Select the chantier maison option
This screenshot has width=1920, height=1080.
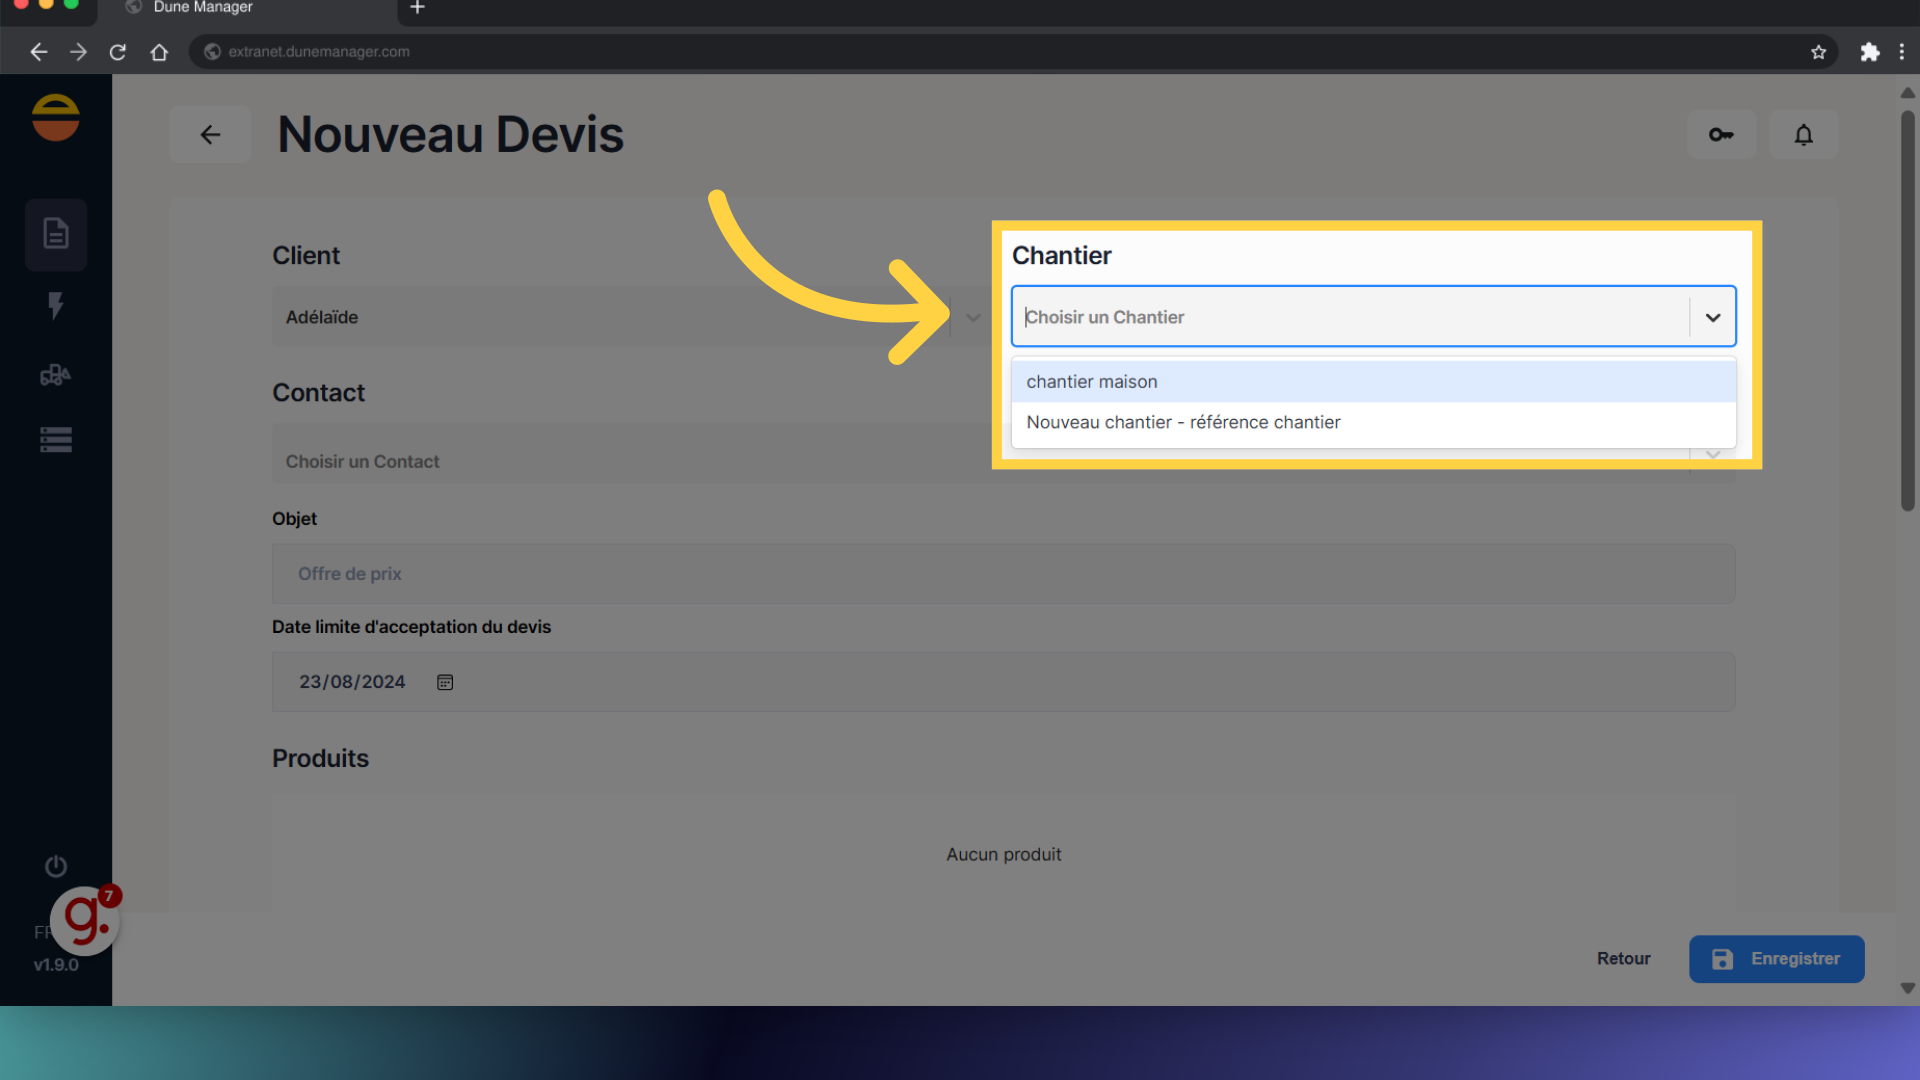pos(1092,382)
